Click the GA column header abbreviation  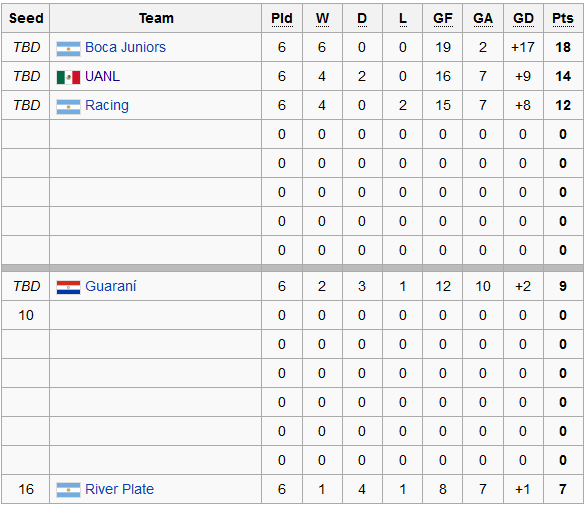(483, 18)
